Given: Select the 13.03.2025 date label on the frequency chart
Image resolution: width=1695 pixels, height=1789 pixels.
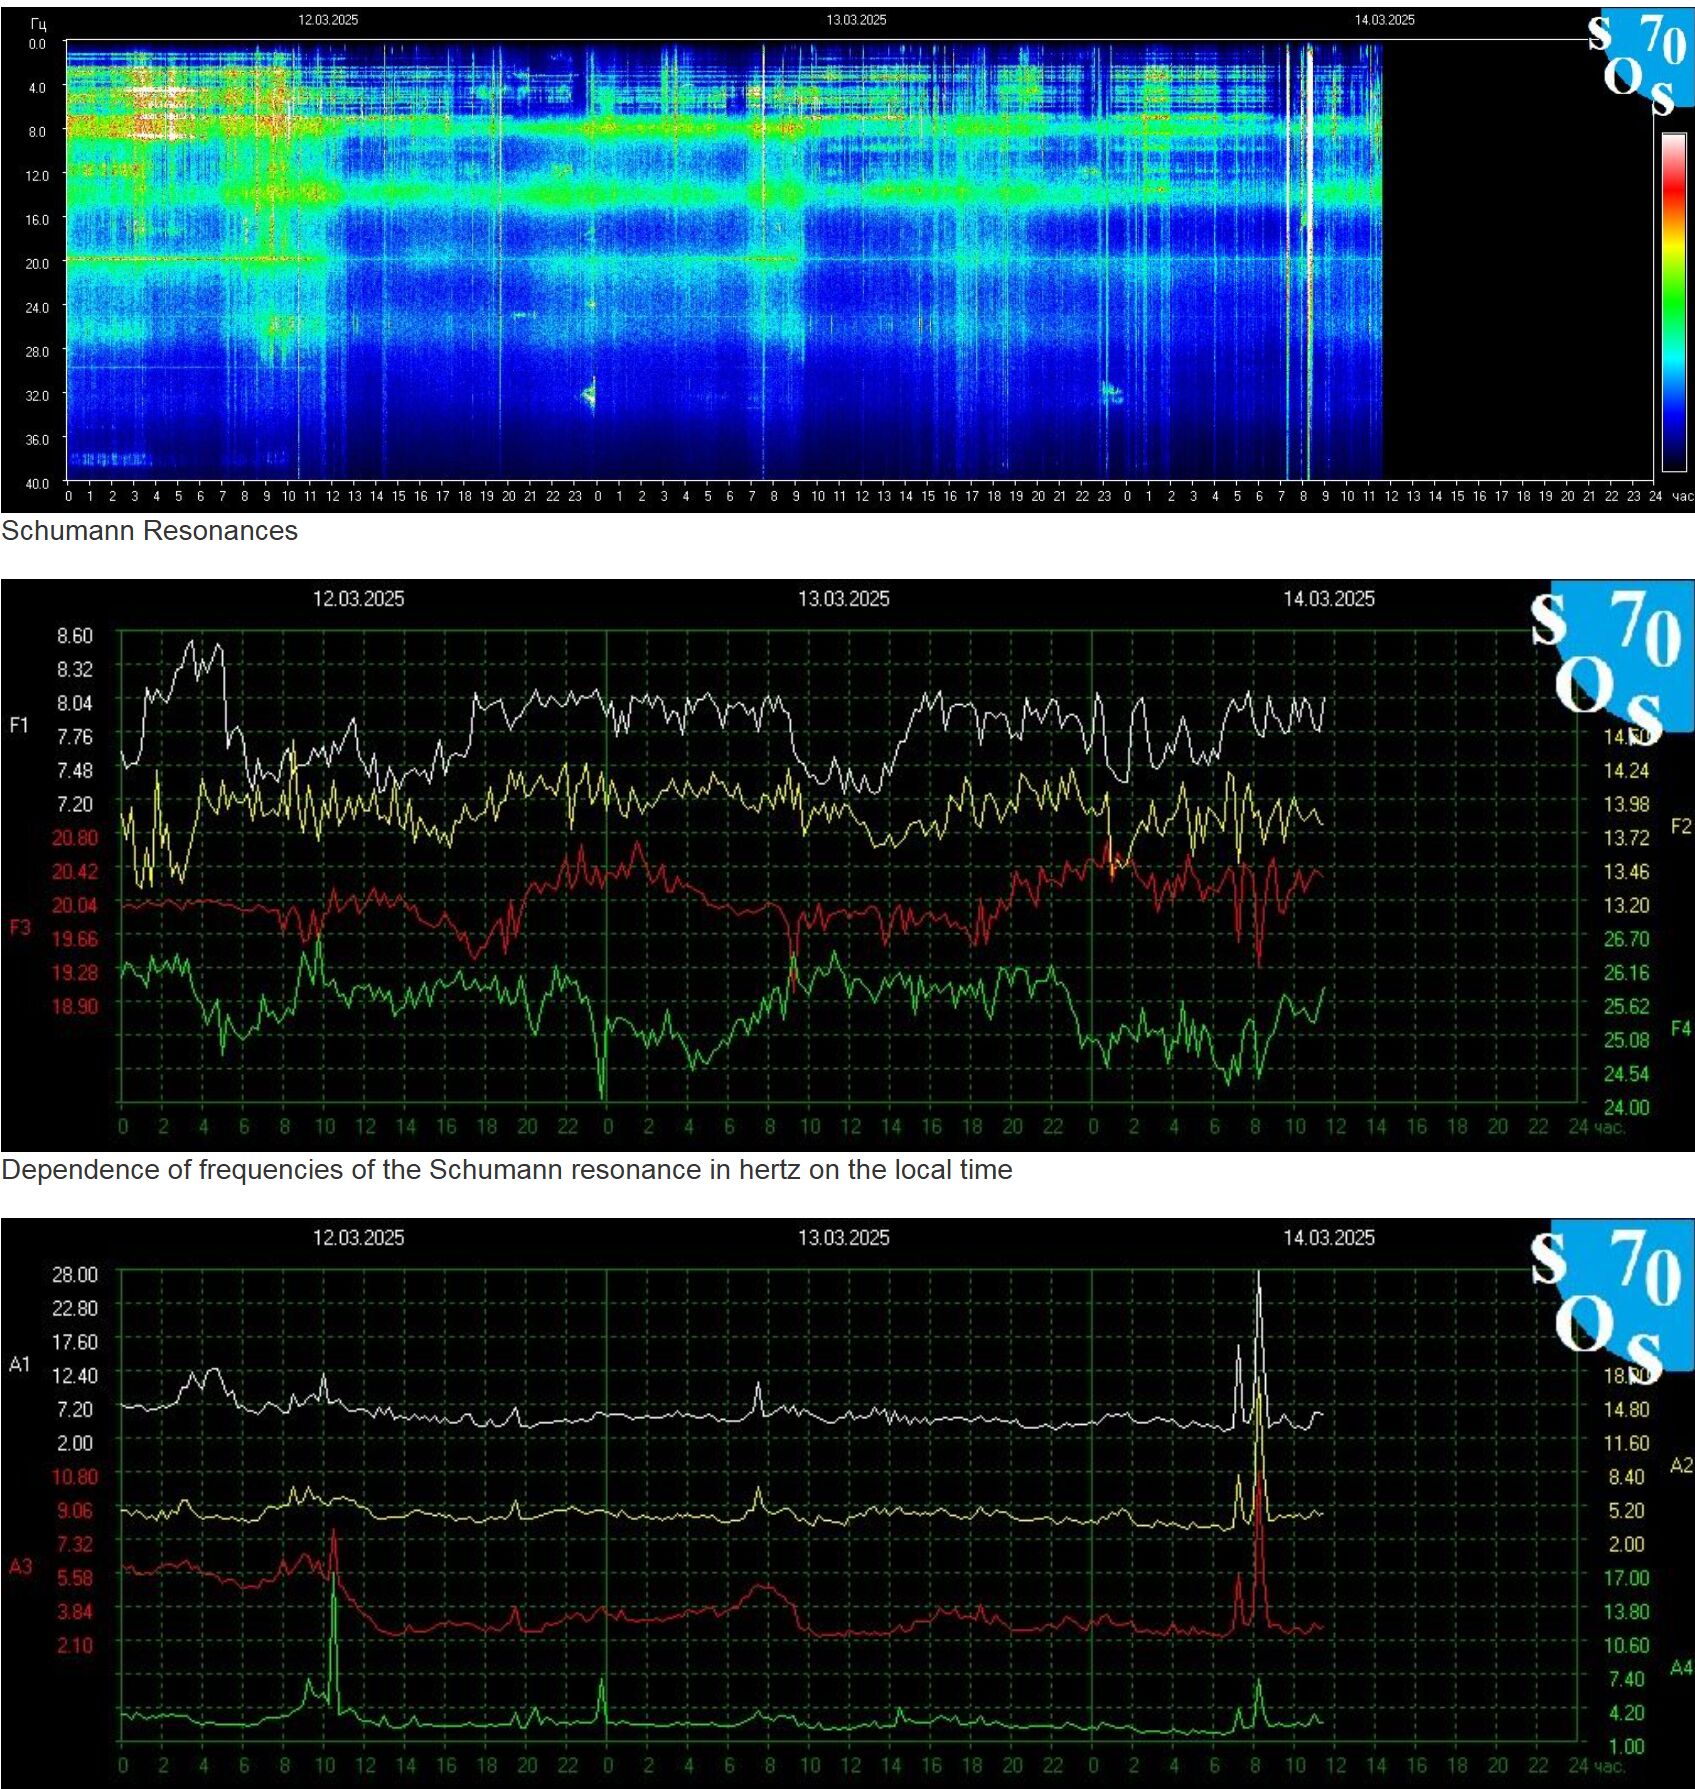Looking at the screenshot, I should 843,599.
